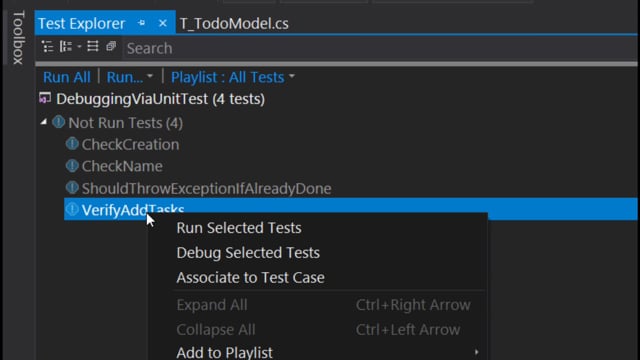Click the hierarchy view icon in toolbar
640x360 pixels.
click(47, 47)
